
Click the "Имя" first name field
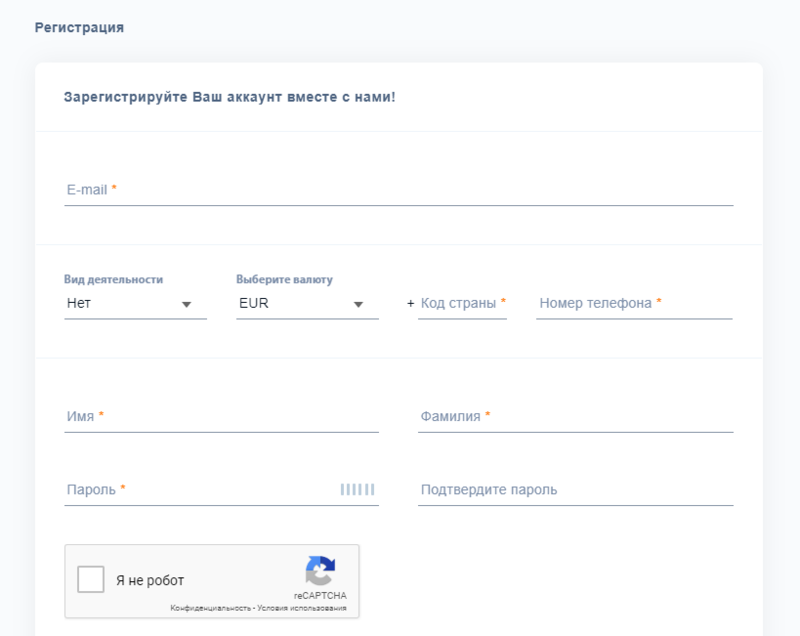(x=221, y=416)
